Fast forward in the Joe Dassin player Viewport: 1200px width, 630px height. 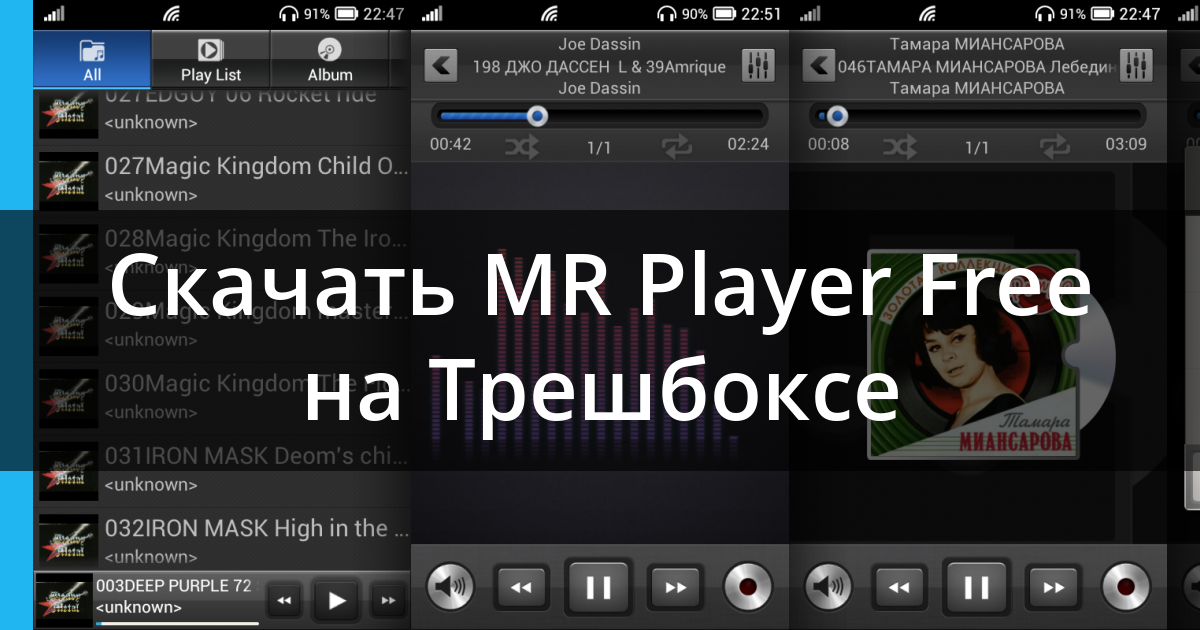(x=675, y=587)
